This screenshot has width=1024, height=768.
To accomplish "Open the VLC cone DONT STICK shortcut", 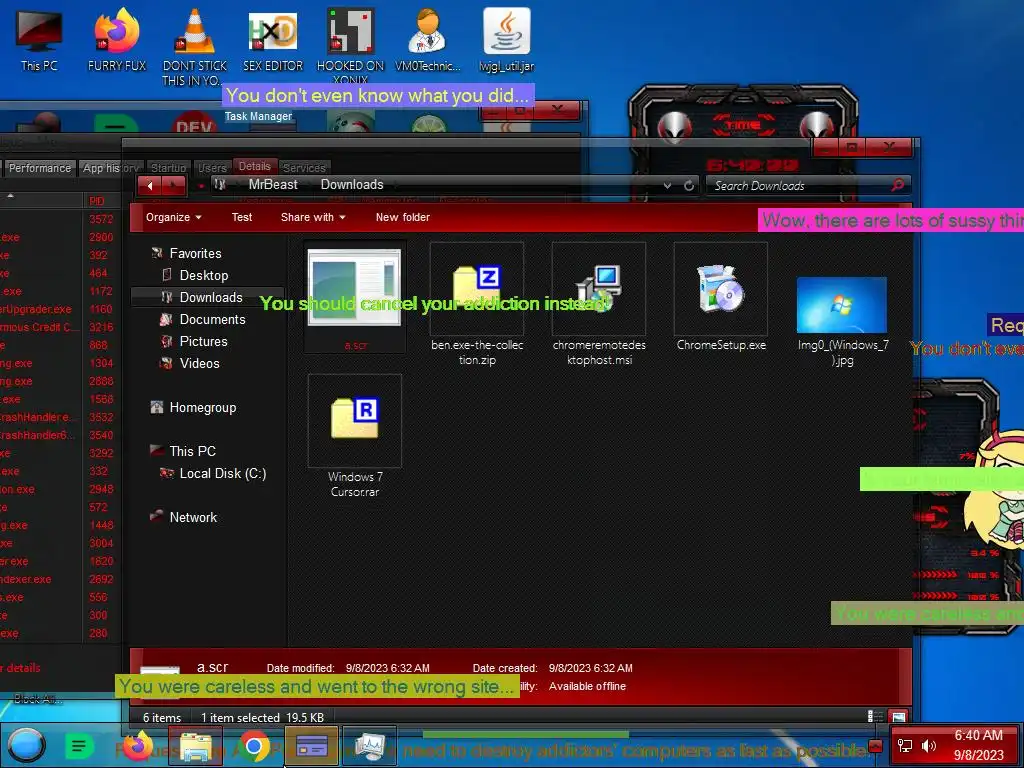I will [x=194, y=46].
